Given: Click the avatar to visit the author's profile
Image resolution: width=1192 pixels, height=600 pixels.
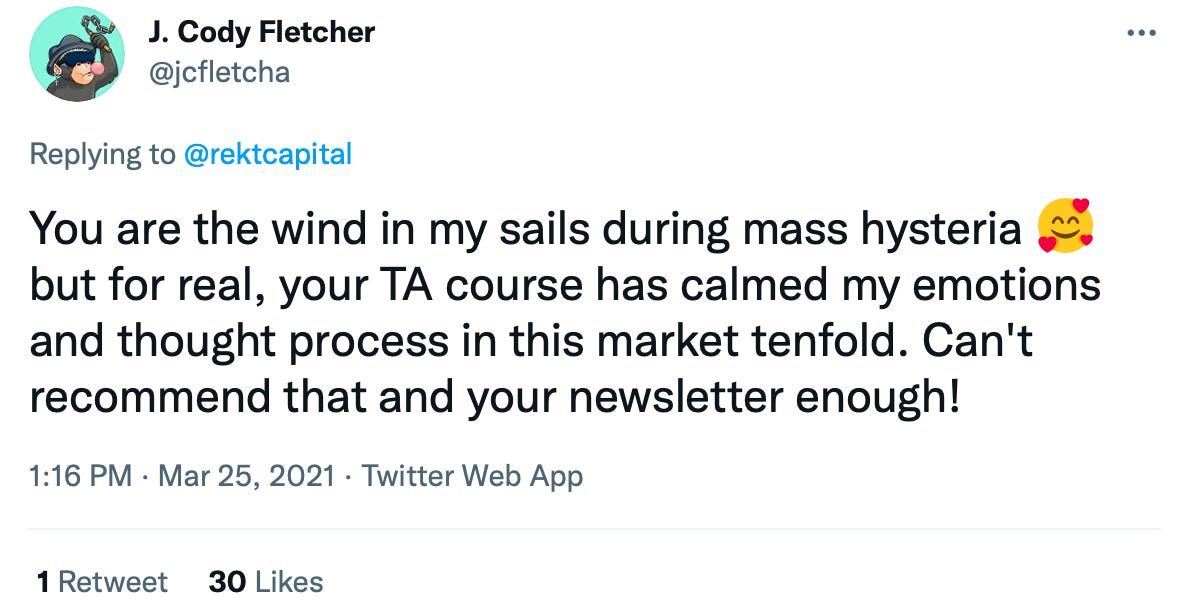Looking at the screenshot, I should pos(75,53).
